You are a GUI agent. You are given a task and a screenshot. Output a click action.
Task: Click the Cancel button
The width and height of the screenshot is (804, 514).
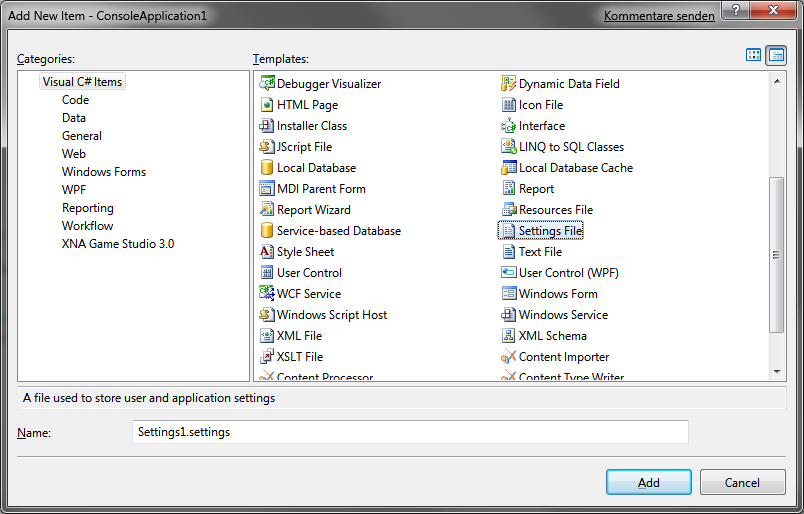pos(742,482)
